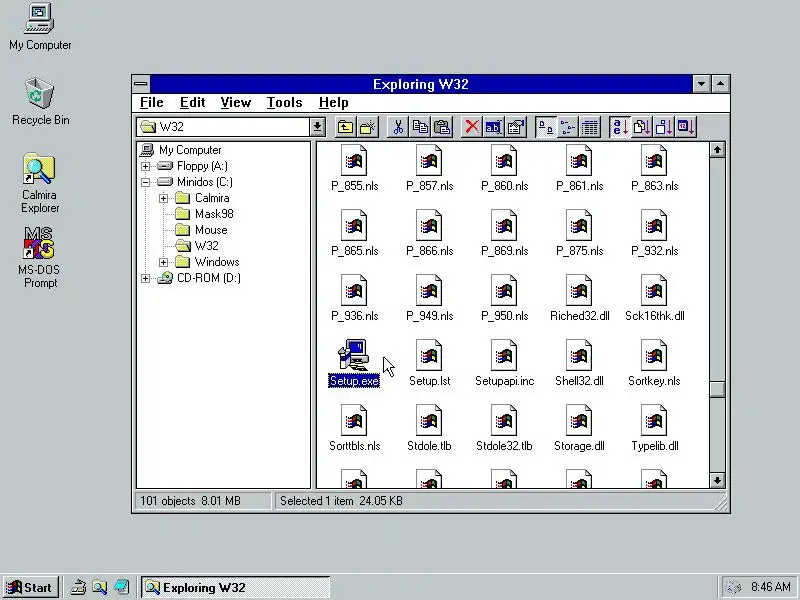The height and width of the screenshot is (600, 800).
Task: Copy selected file using toolbar icon
Action: tap(420, 127)
